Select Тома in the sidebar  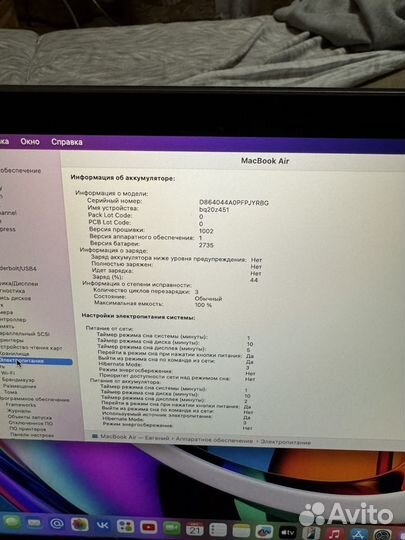(x=10, y=392)
